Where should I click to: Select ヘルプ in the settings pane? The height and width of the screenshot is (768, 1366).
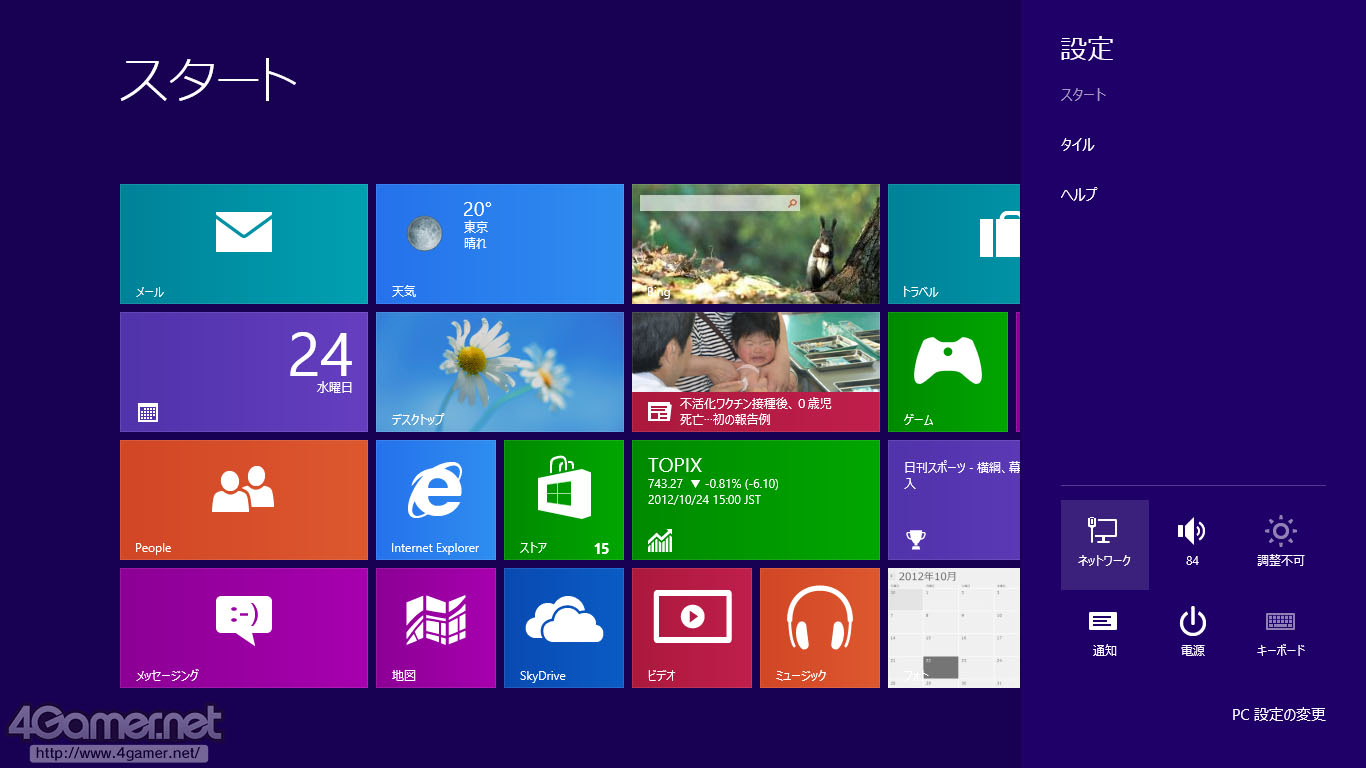1079,195
